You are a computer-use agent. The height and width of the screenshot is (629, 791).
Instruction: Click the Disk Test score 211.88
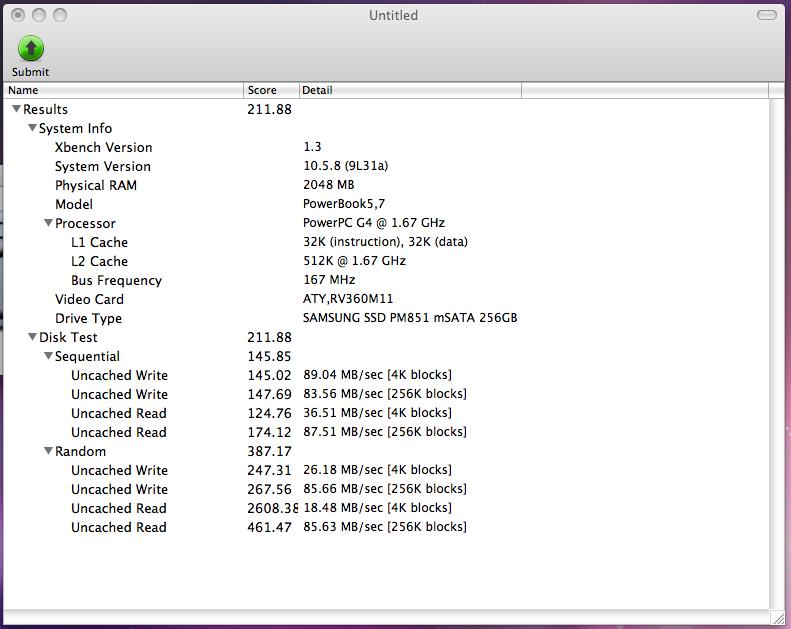[x=269, y=337]
